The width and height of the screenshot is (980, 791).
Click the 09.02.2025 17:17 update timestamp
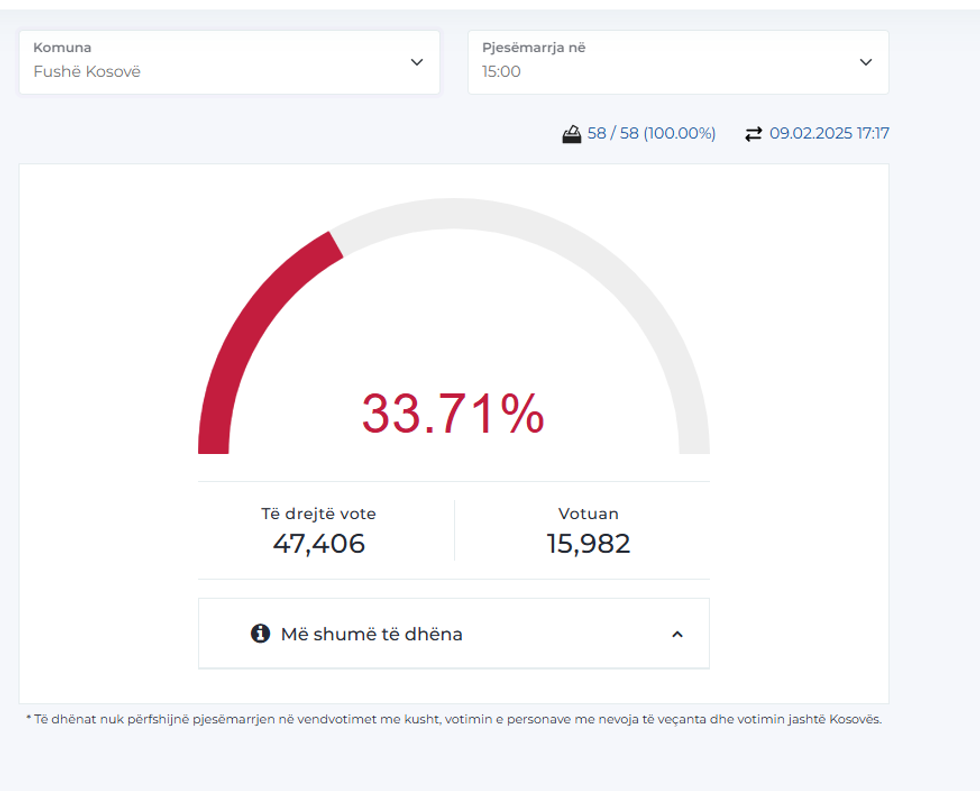(x=829, y=134)
